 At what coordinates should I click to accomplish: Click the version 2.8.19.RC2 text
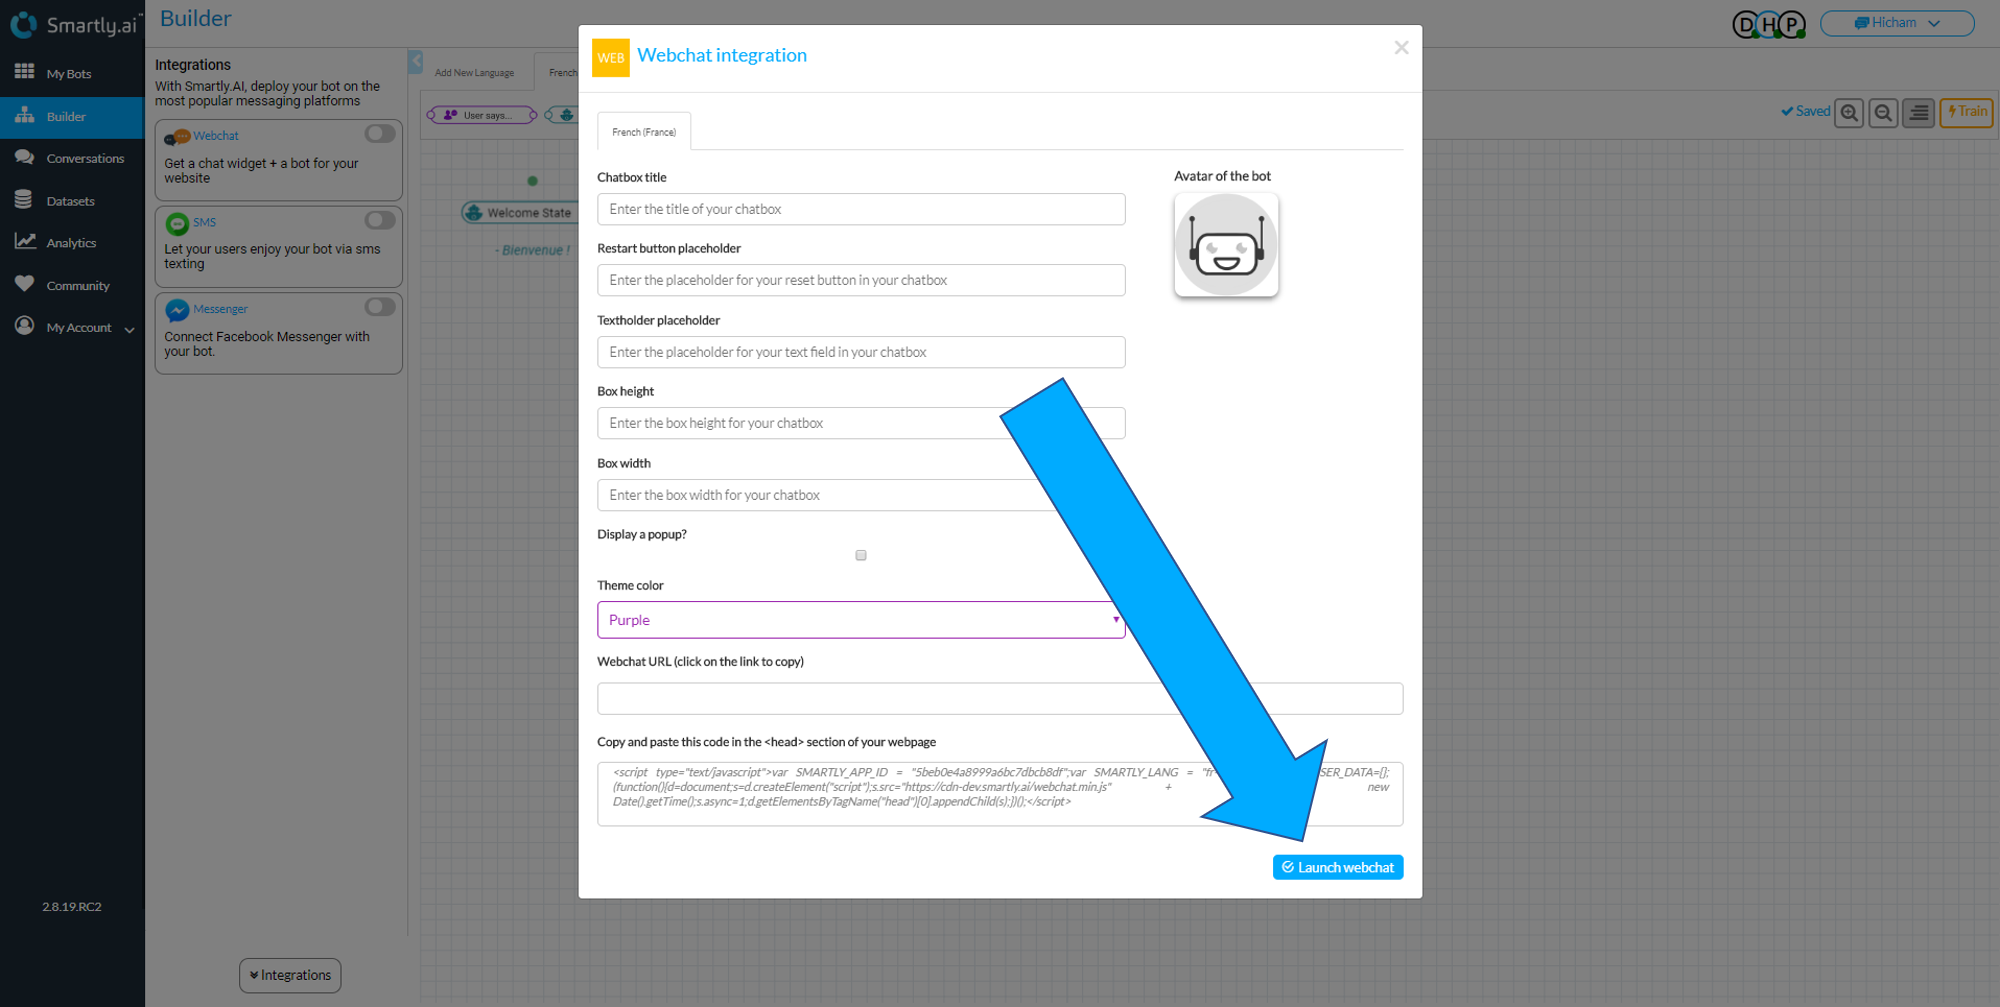(72, 907)
